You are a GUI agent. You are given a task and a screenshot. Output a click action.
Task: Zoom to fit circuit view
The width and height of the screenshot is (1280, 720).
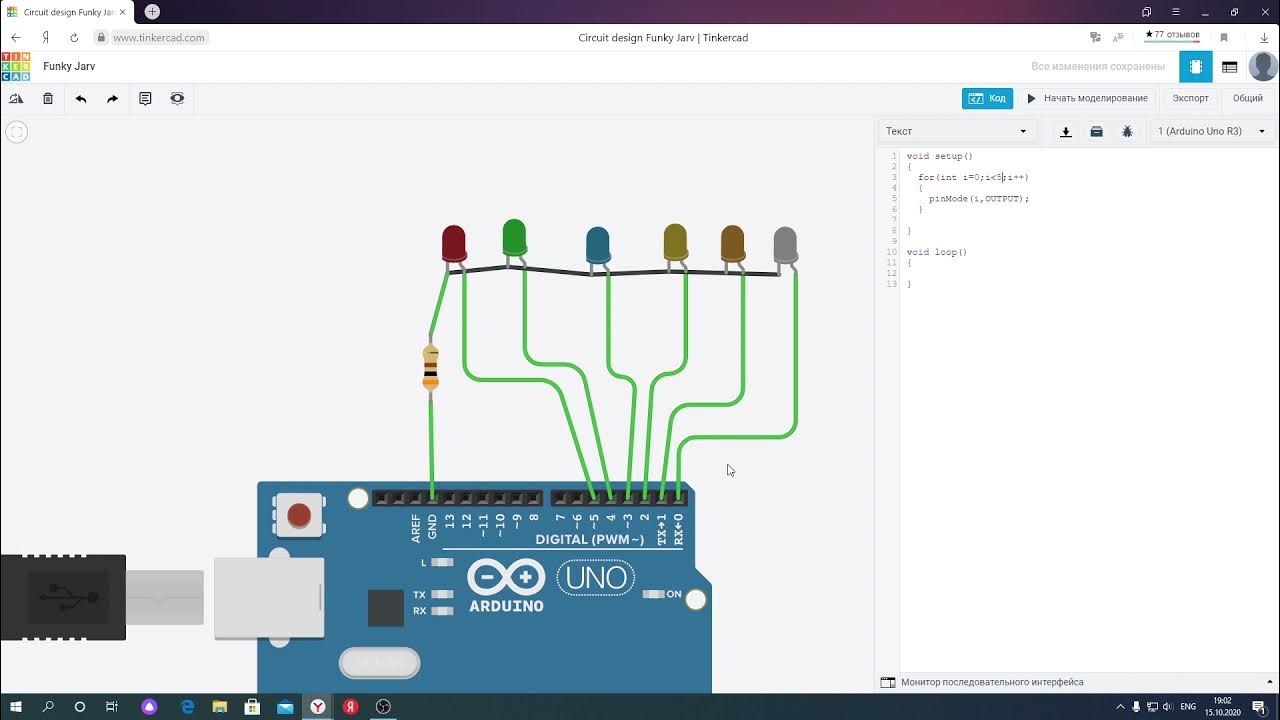[16, 132]
